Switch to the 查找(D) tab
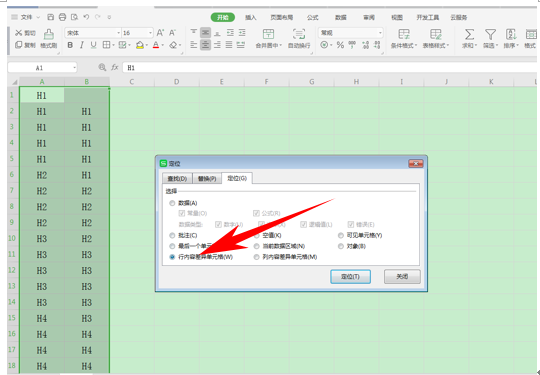The width and height of the screenshot is (540, 375). (x=177, y=179)
